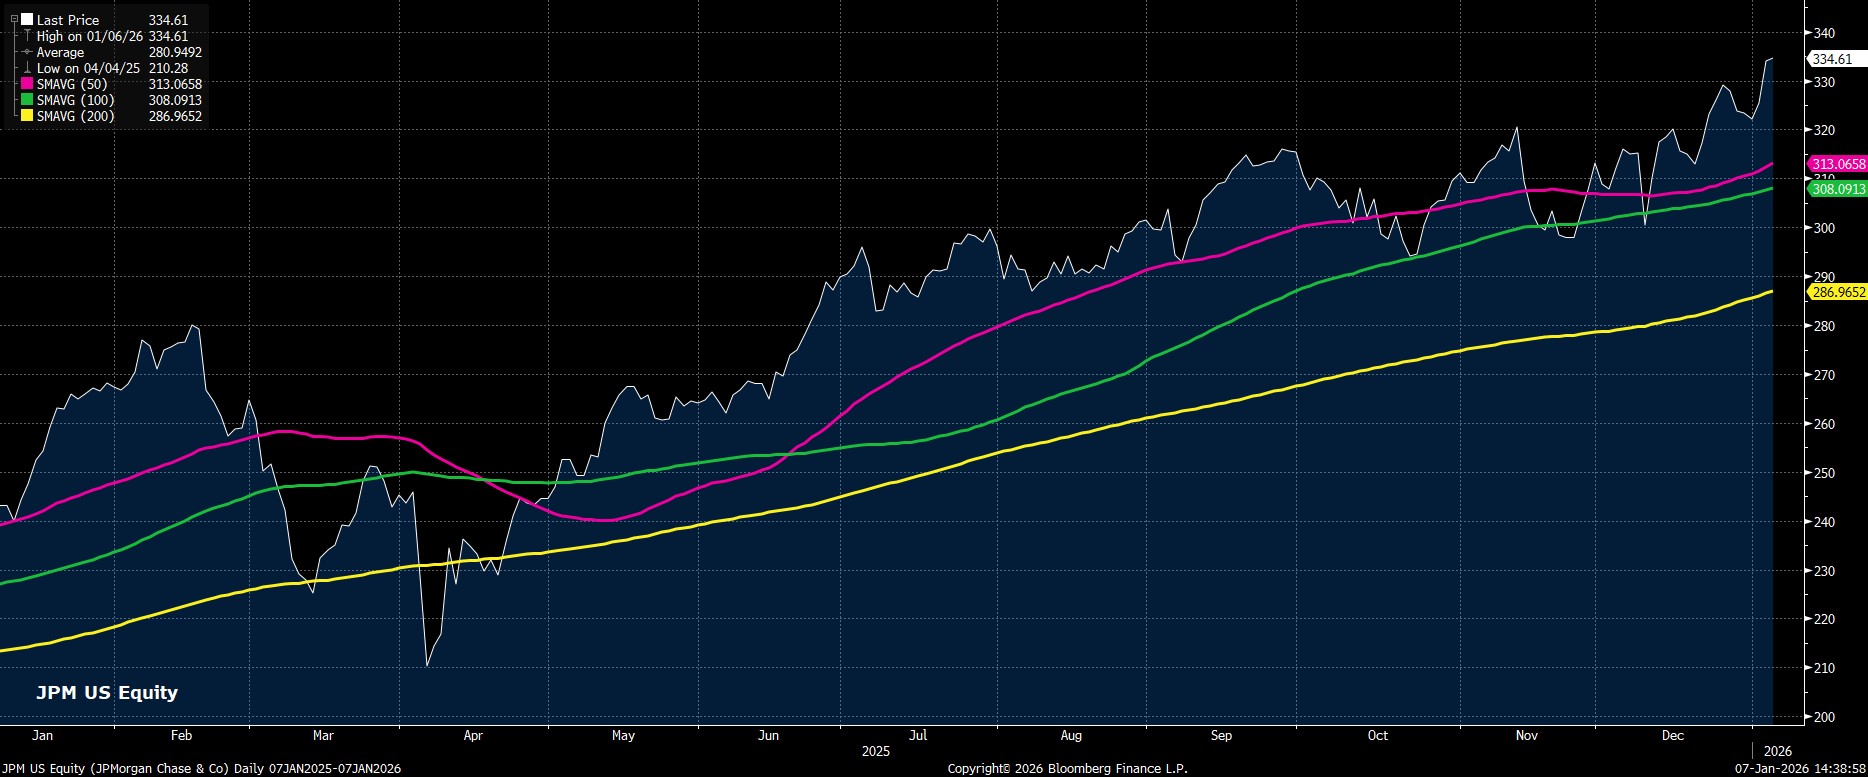Click the Apr label on date axis
Viewport: 1868px width, 777px height.
click(473, 735)
